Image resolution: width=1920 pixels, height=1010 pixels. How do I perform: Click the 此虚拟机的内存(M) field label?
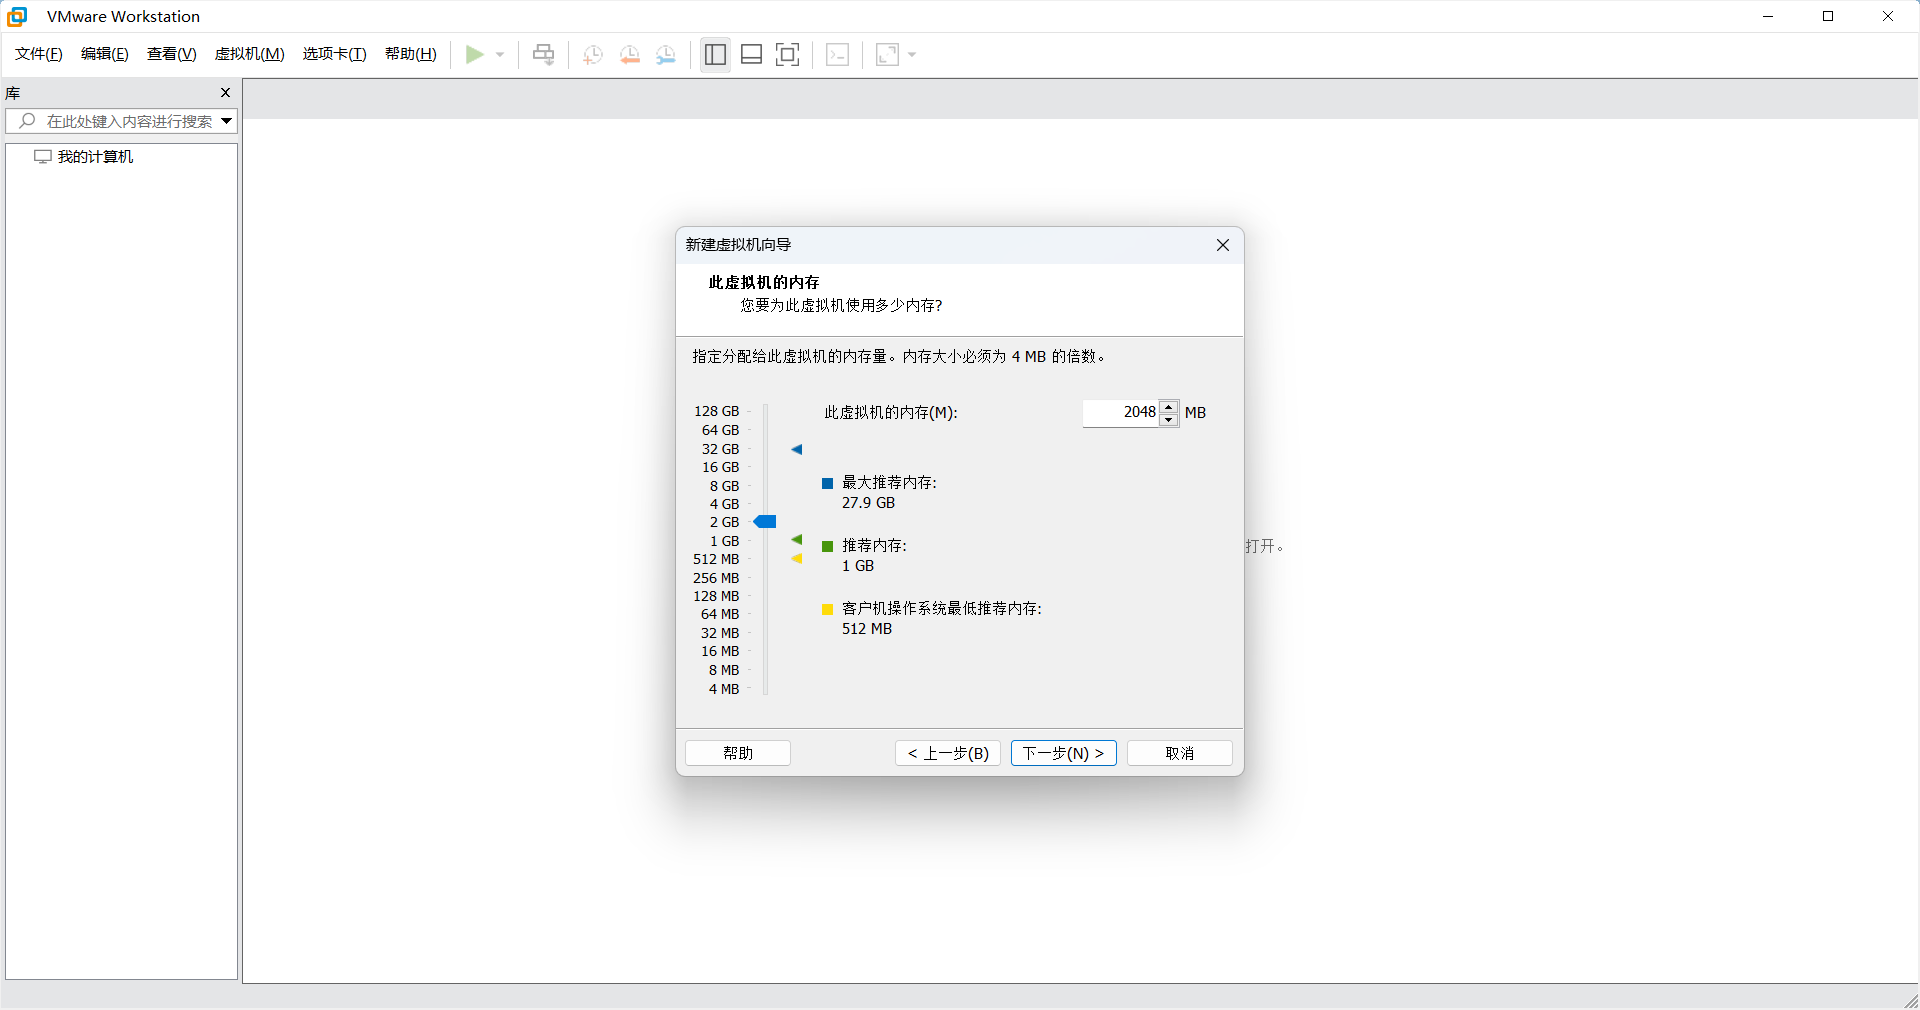click(891, 413)
